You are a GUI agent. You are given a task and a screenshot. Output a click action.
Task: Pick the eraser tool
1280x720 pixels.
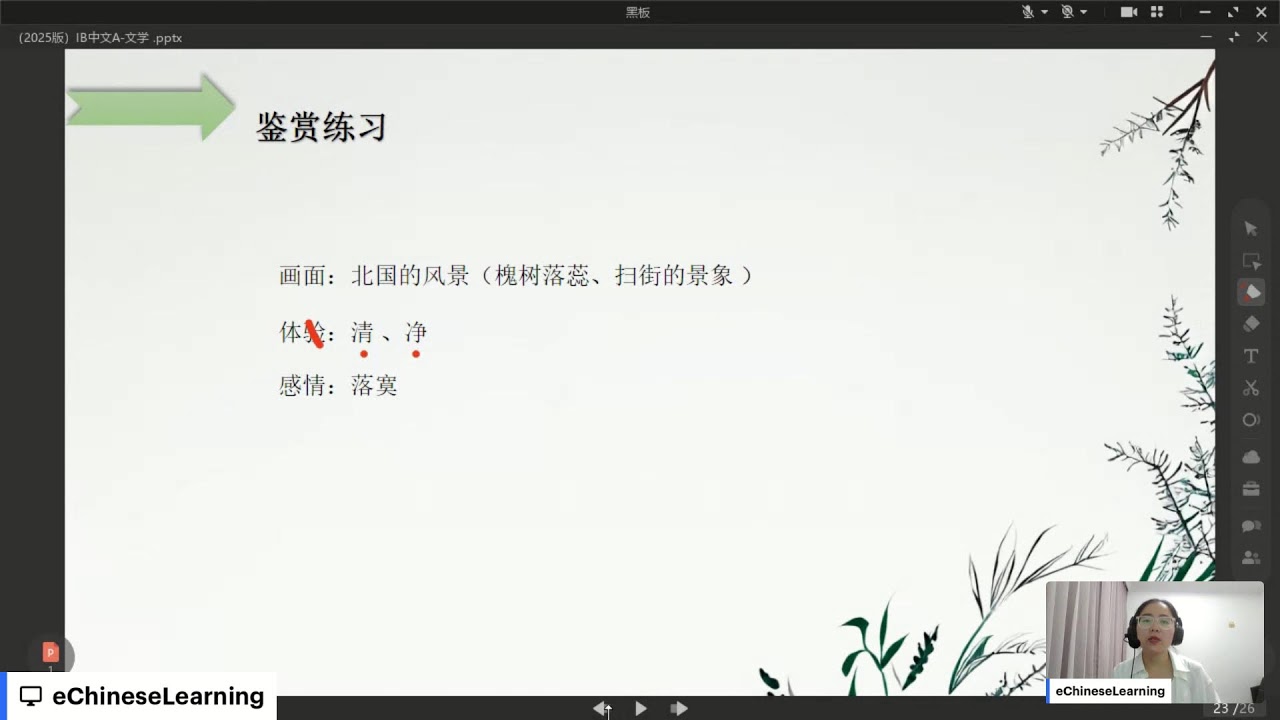1250,324
